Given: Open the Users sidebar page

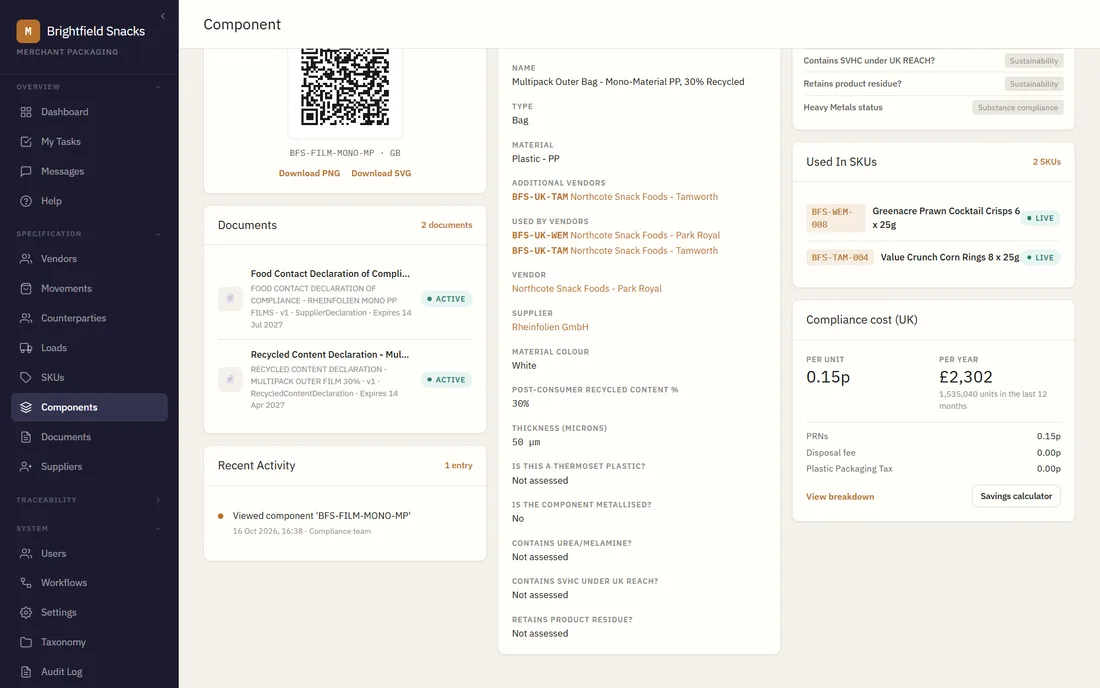Looking at the screenshot, I should 89,553.
